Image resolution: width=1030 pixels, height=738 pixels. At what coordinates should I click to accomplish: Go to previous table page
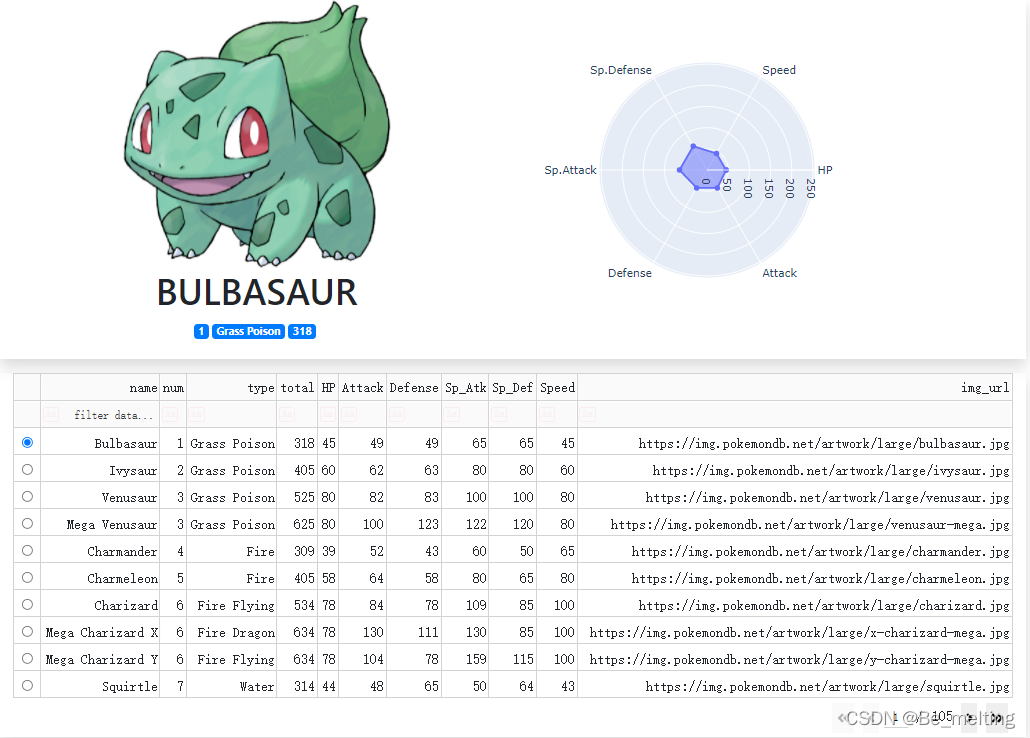[871, 718]
